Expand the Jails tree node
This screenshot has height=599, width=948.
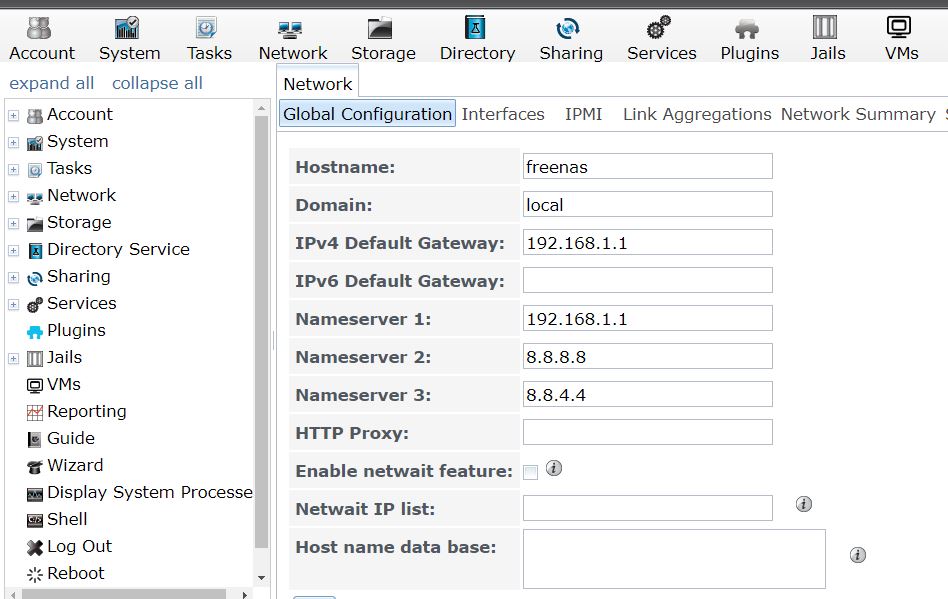14,358
